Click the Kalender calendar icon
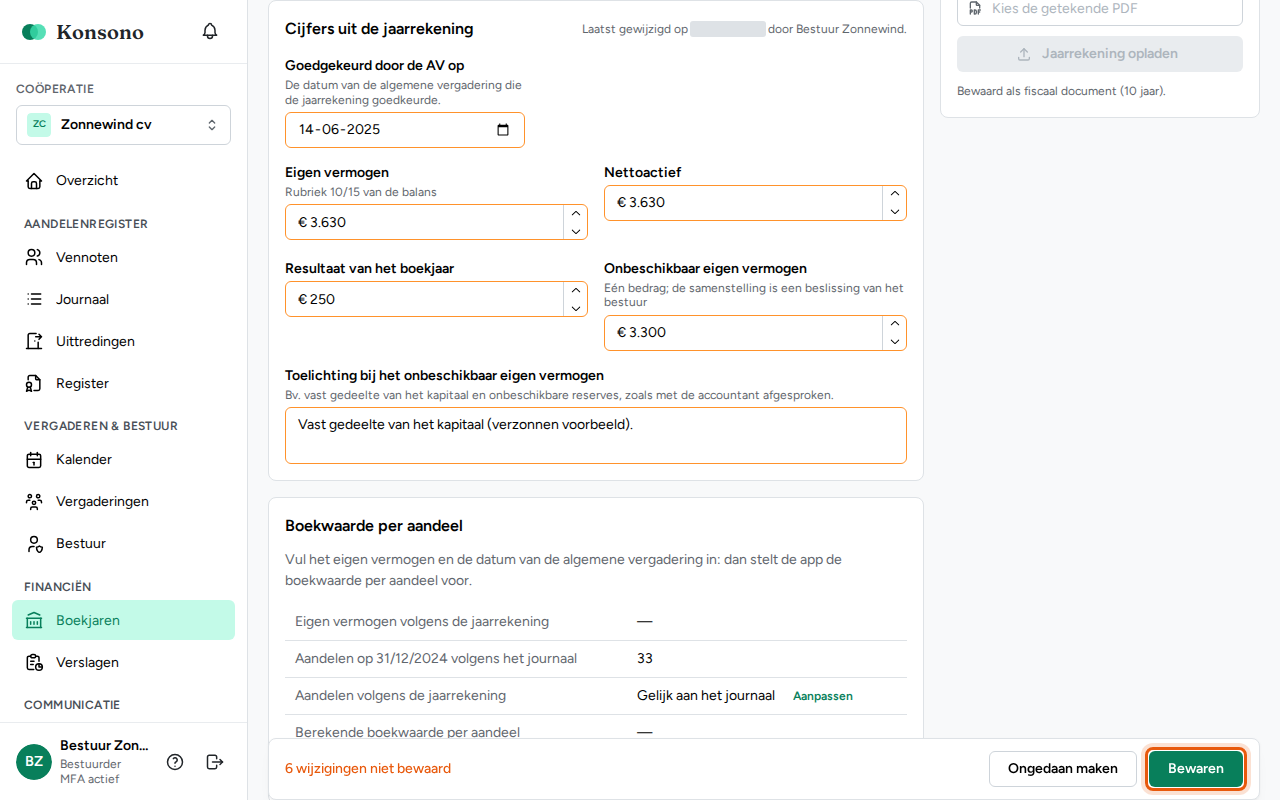Viewport: 1280px width, 800px height. (34, 460)
